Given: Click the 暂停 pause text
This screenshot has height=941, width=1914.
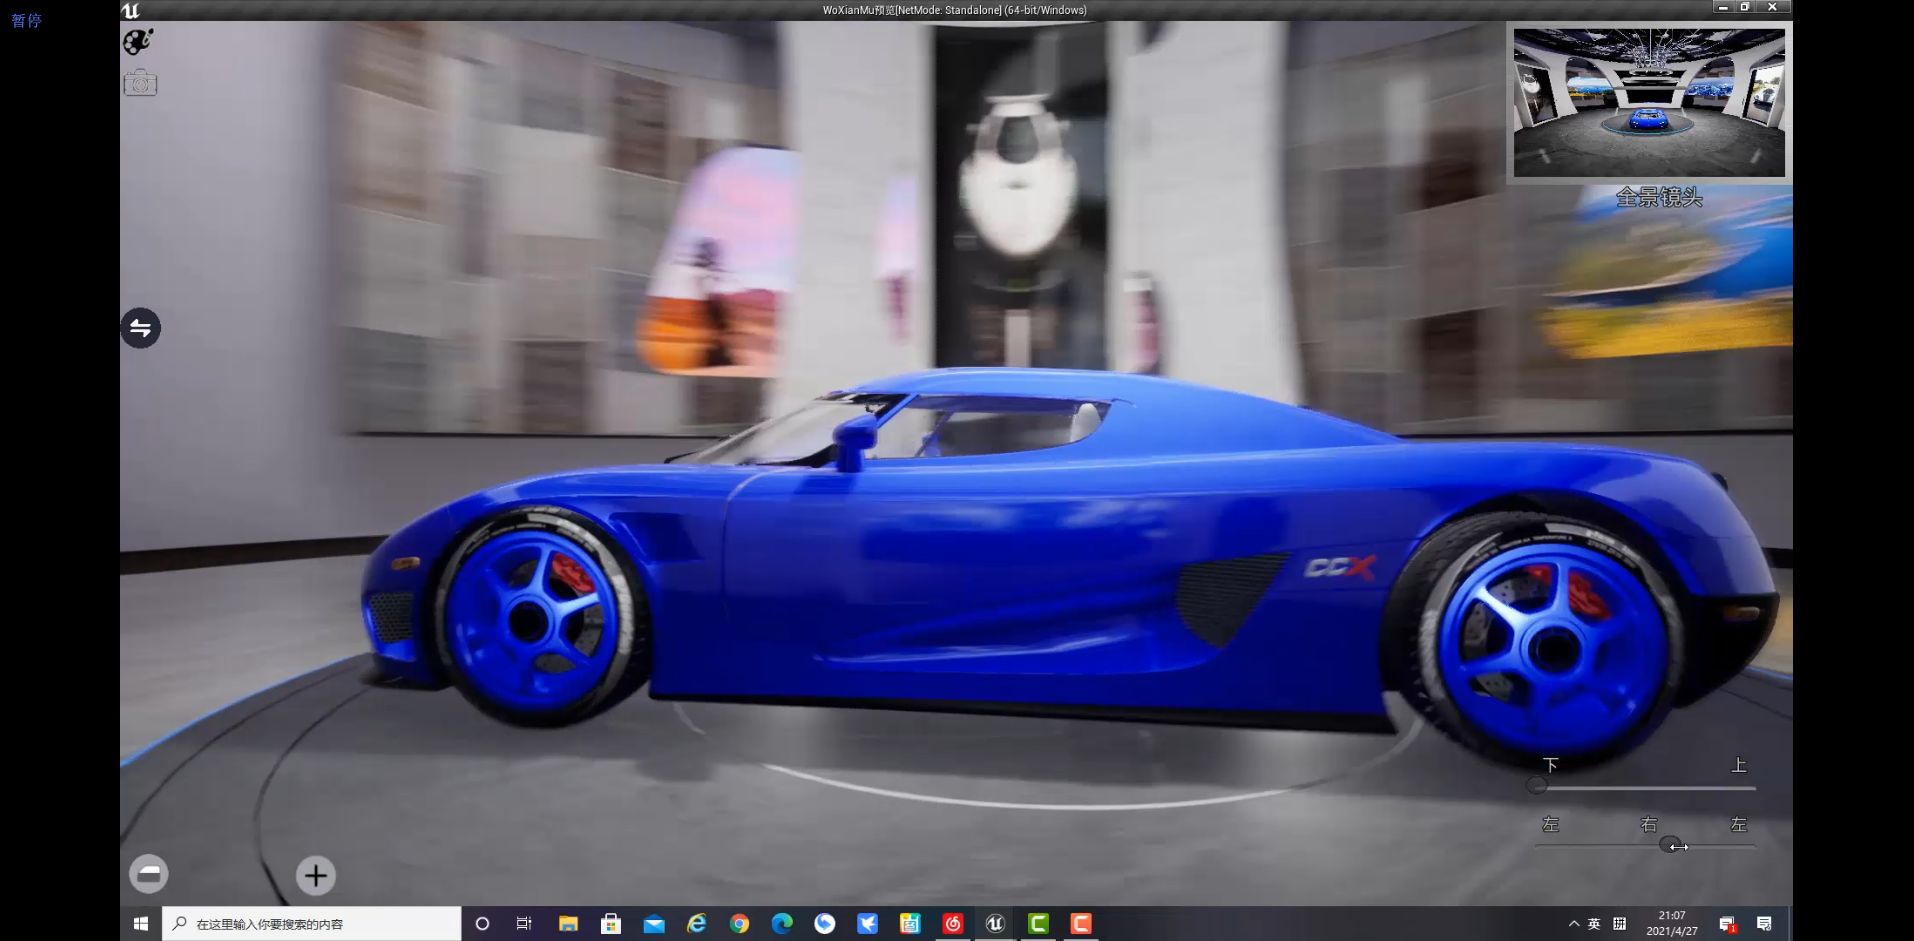Looking at the screenshot, I should [x=26, y=20].
